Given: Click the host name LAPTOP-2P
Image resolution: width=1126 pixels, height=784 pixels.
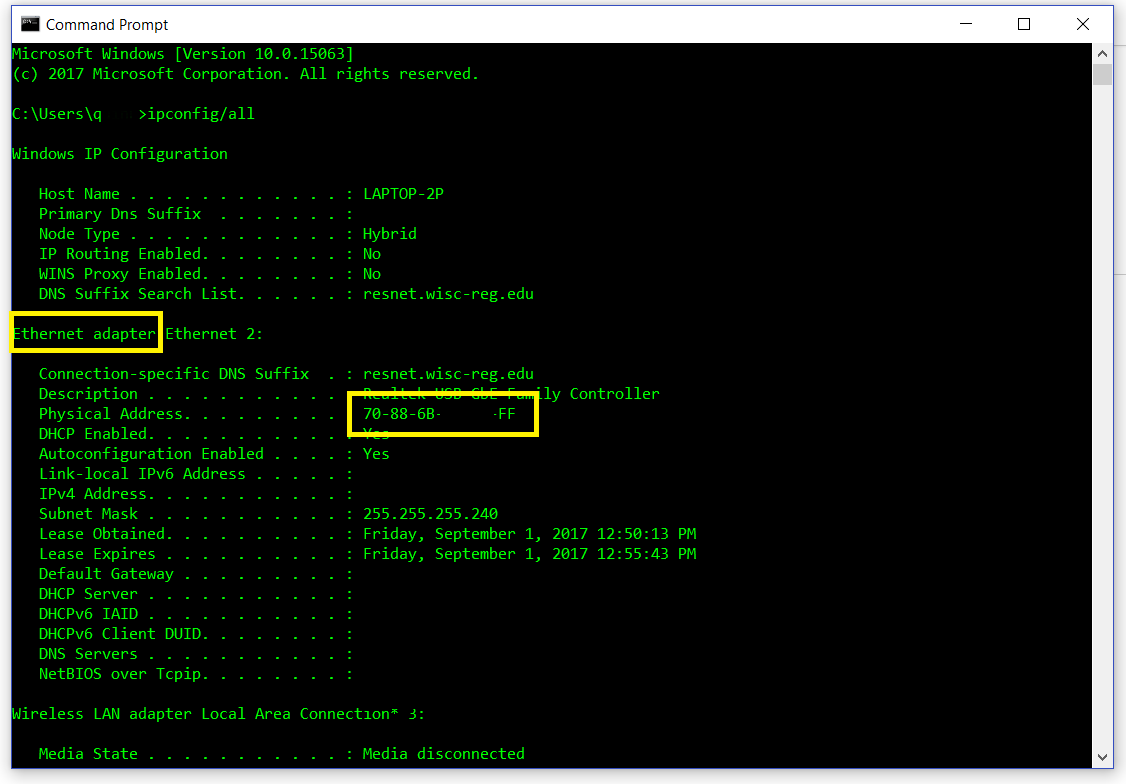Looking at the screenshot, I should [404, 194].
